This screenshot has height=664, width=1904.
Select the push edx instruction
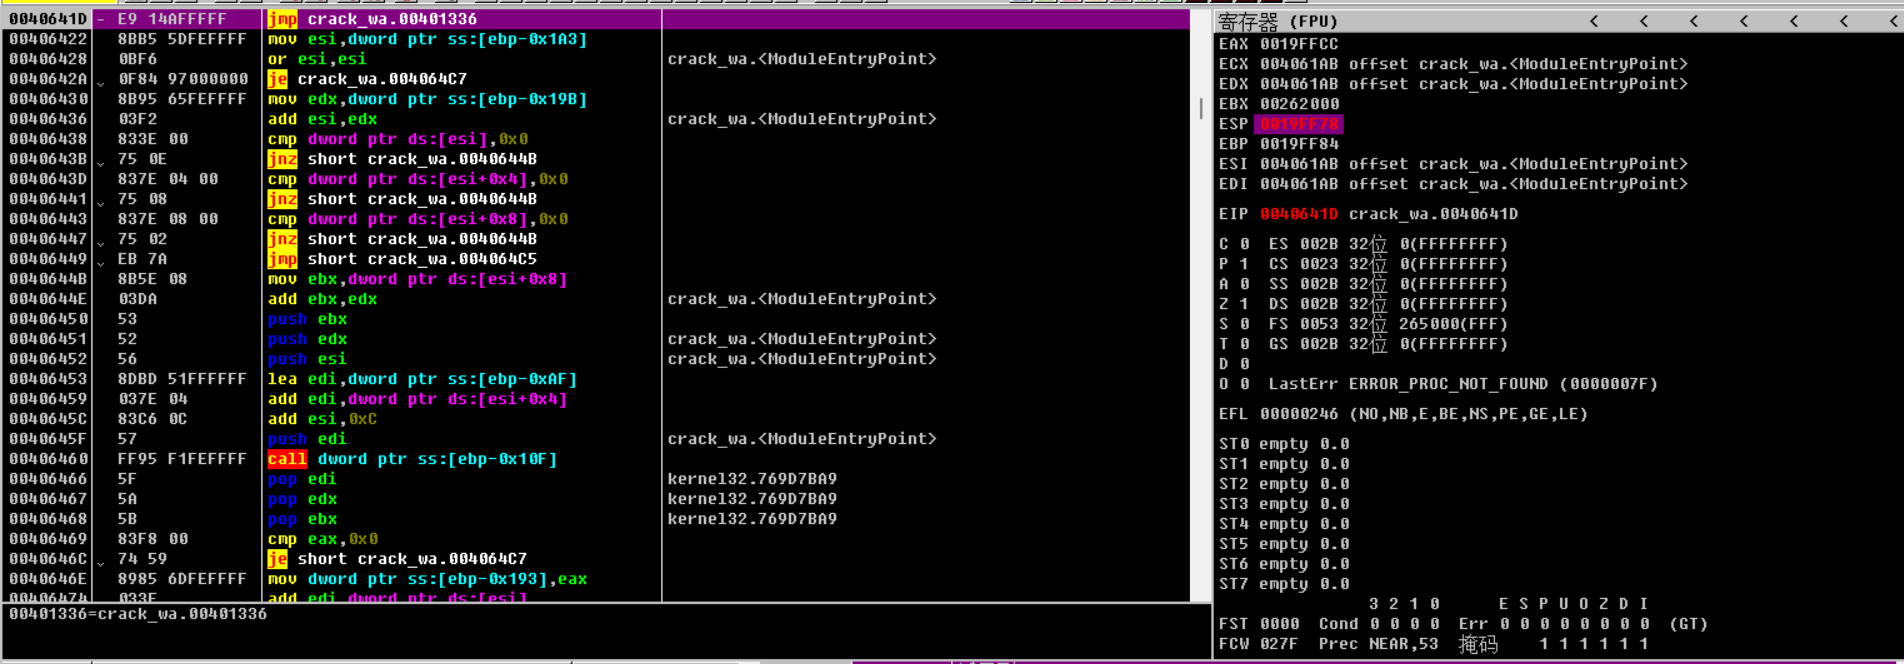click(307, 339)
